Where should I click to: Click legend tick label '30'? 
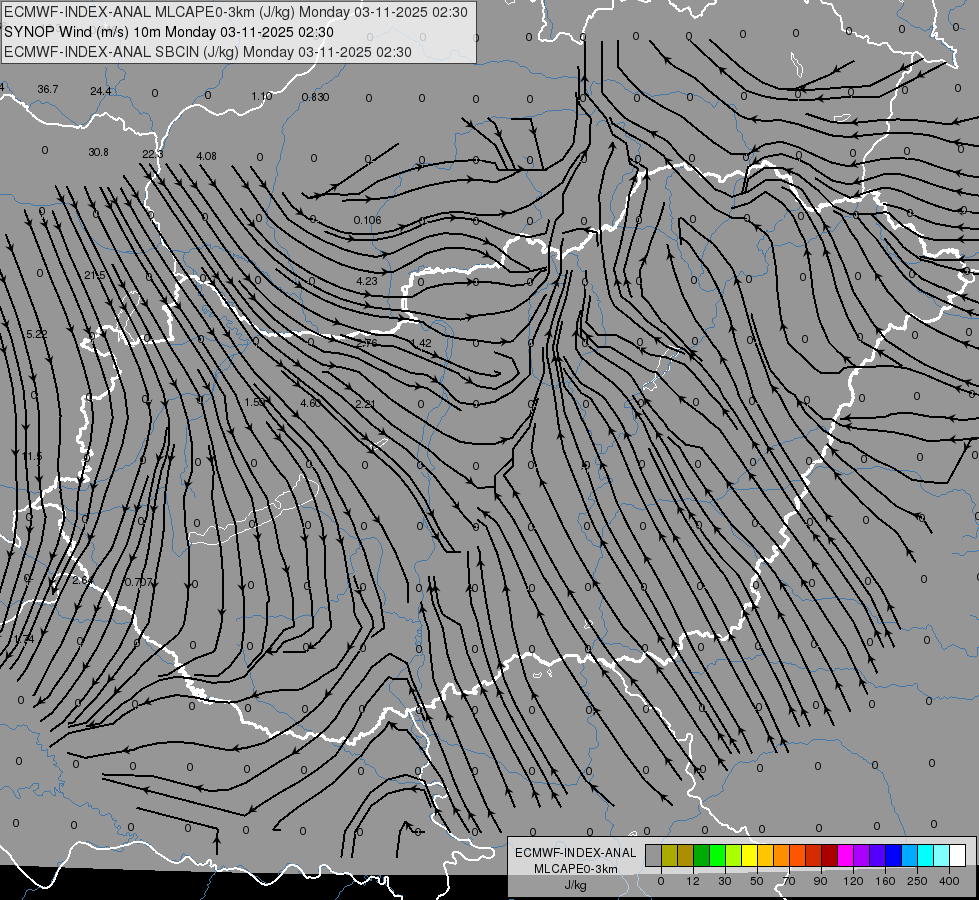click(x=724, y=881)
